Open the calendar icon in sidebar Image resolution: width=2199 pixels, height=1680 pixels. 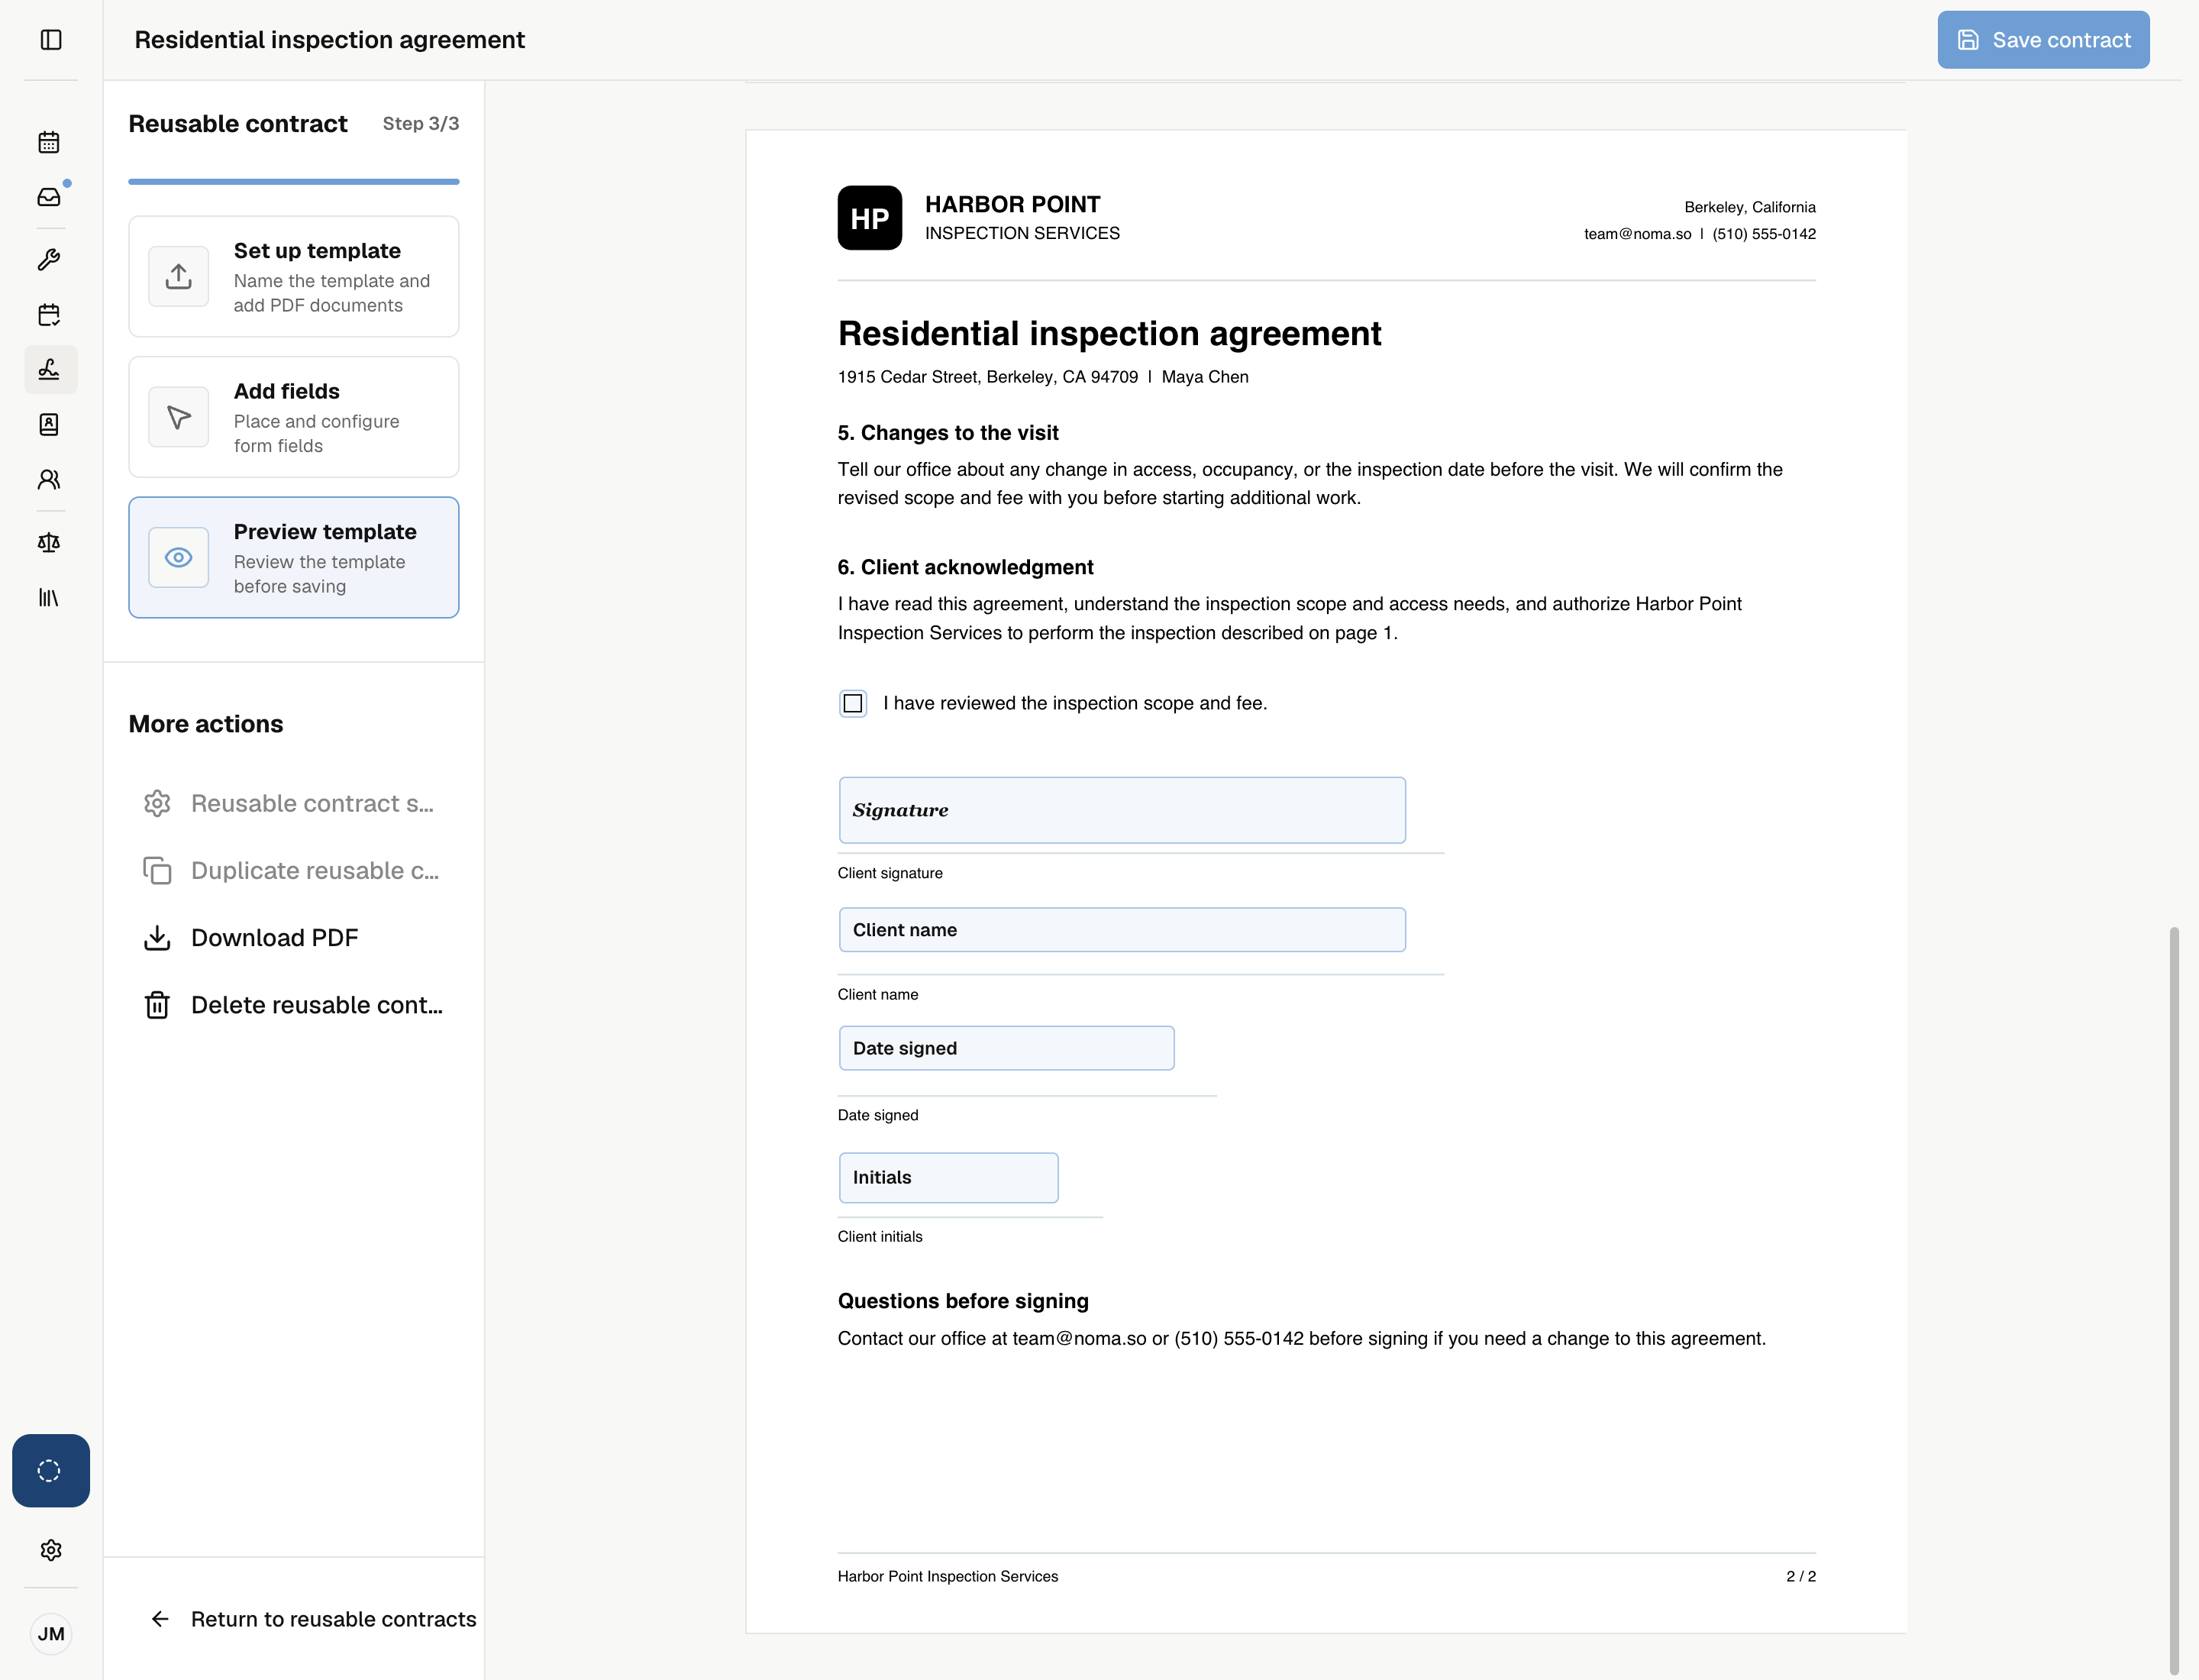pyautogui.click(x=49, y=142)
